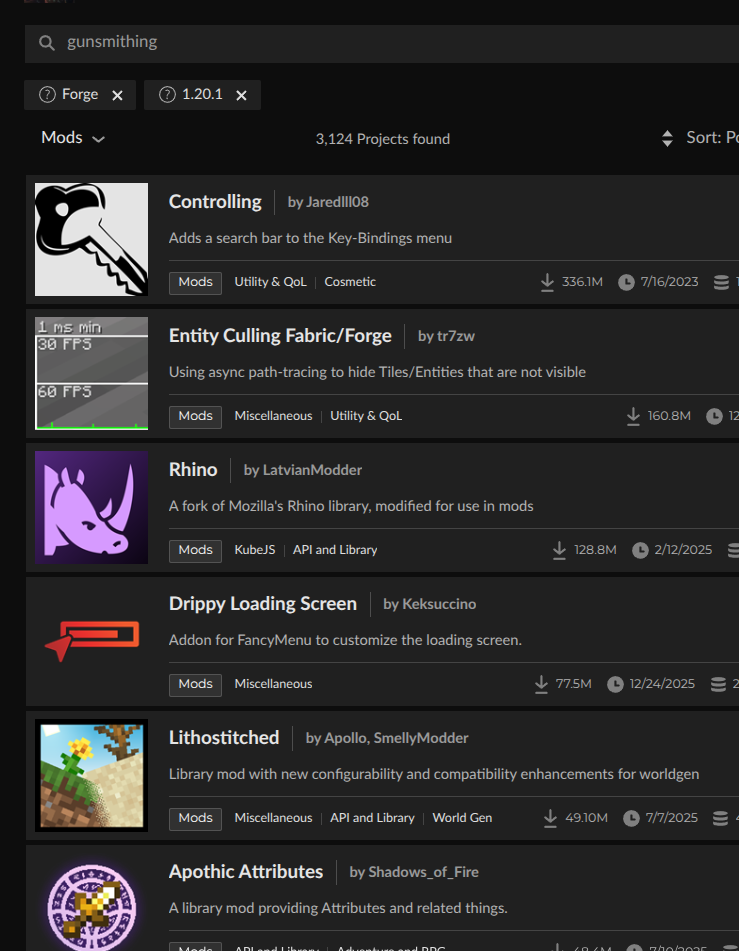The height and width of the screenshot is (951, 739).
Task: Click the help icon on 1.20.1 filter
Action: 167,95
